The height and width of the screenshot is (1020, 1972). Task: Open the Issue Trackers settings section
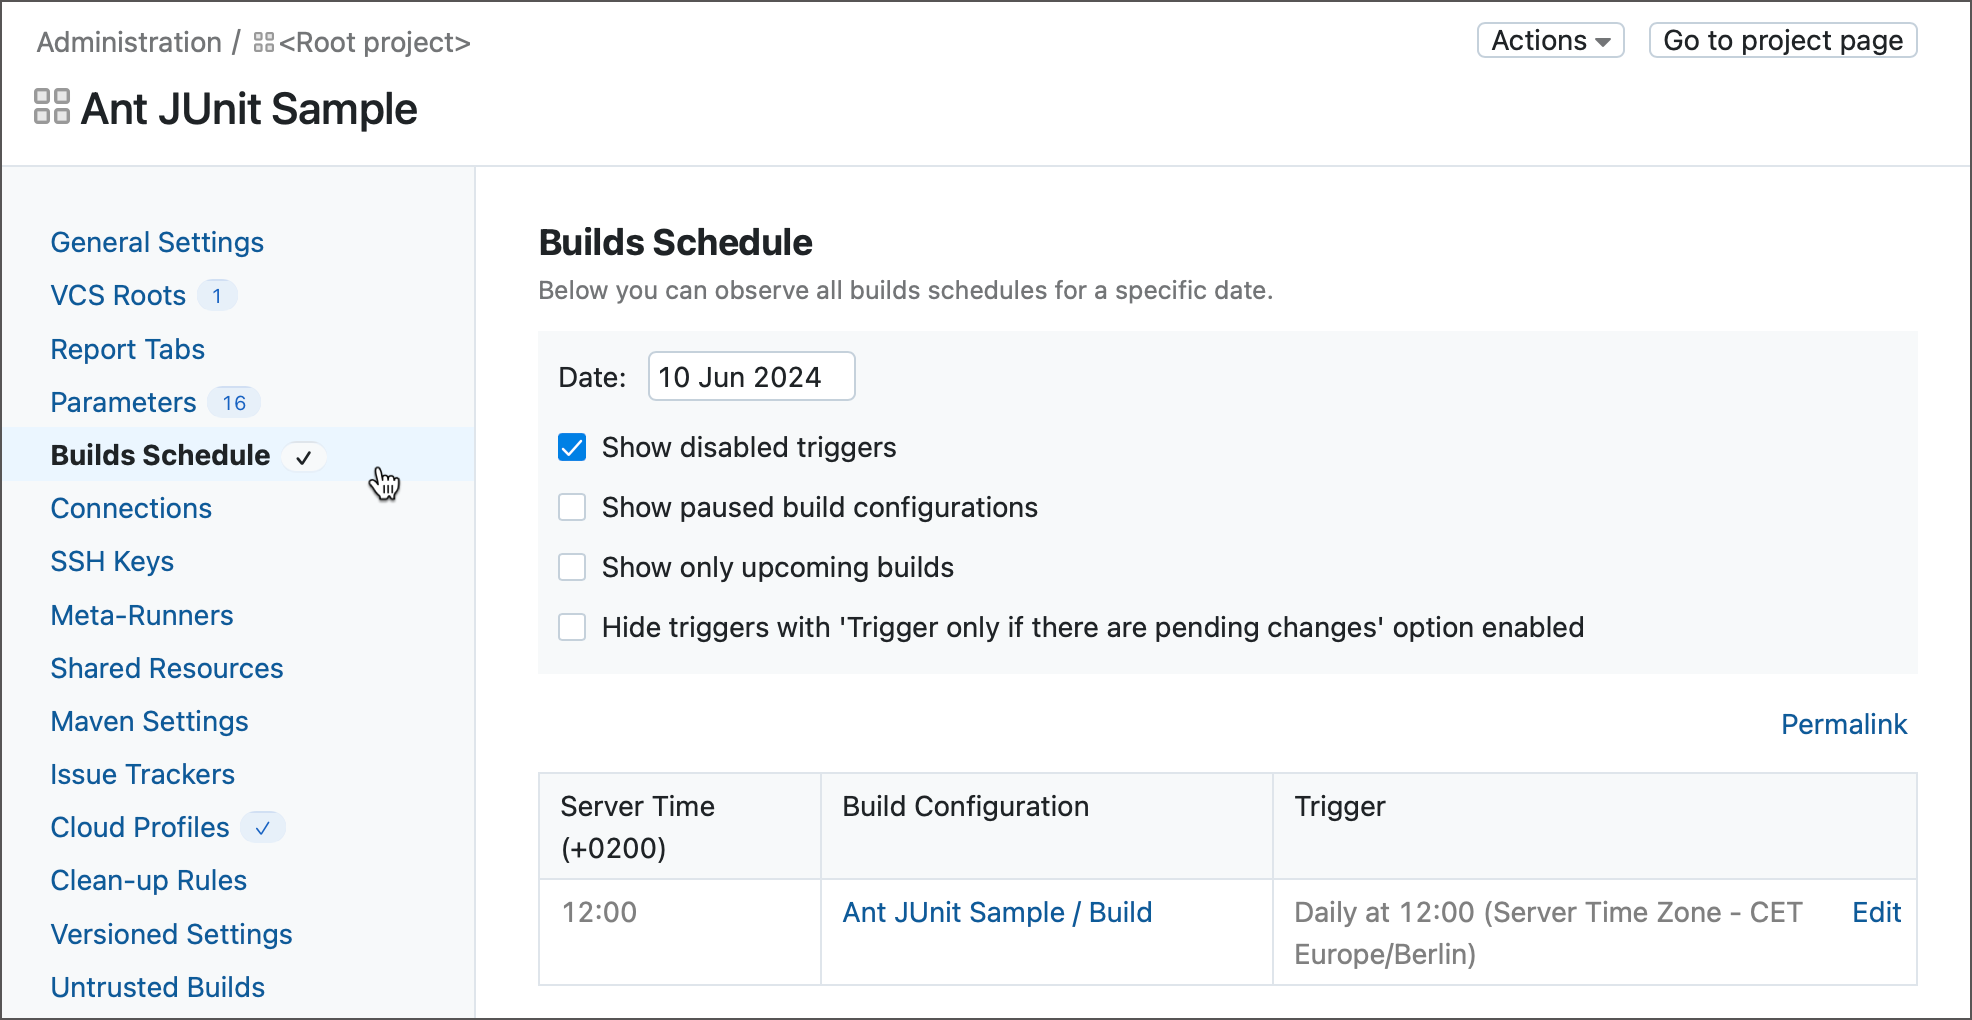[x=142, y=774]
